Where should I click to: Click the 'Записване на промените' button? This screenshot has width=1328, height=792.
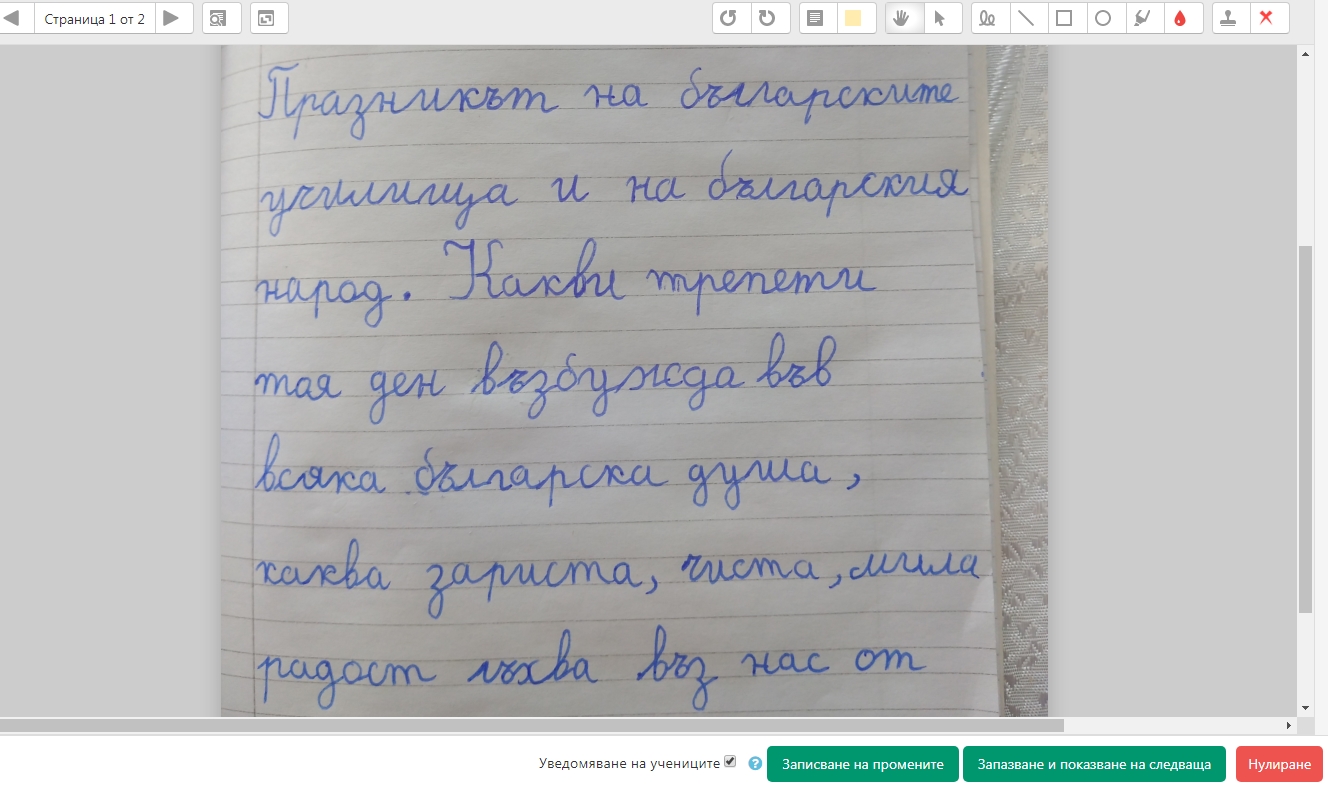coord(862,764)
